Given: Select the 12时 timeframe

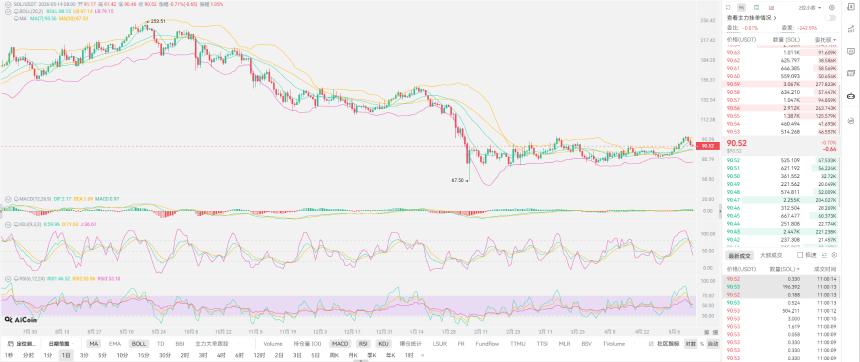Looking at the screenshot, I should tap(259, 355).
